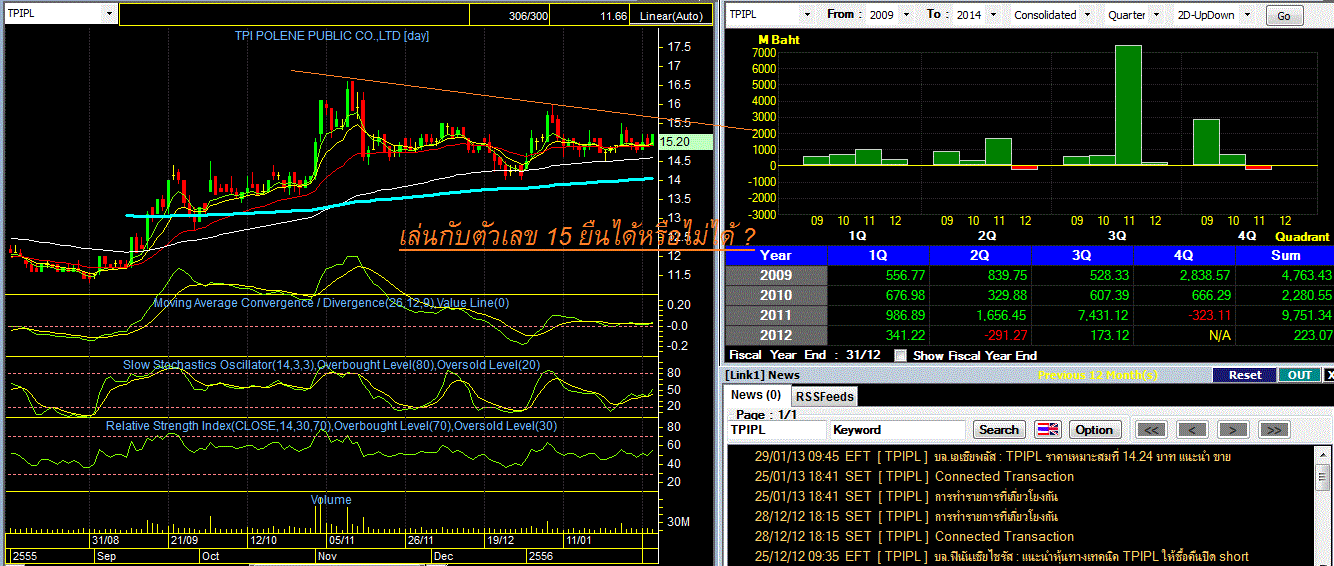Select the 2009 year row header
Image resolution: width=1334 pixels, height=566 pixels.
[776, 275]
